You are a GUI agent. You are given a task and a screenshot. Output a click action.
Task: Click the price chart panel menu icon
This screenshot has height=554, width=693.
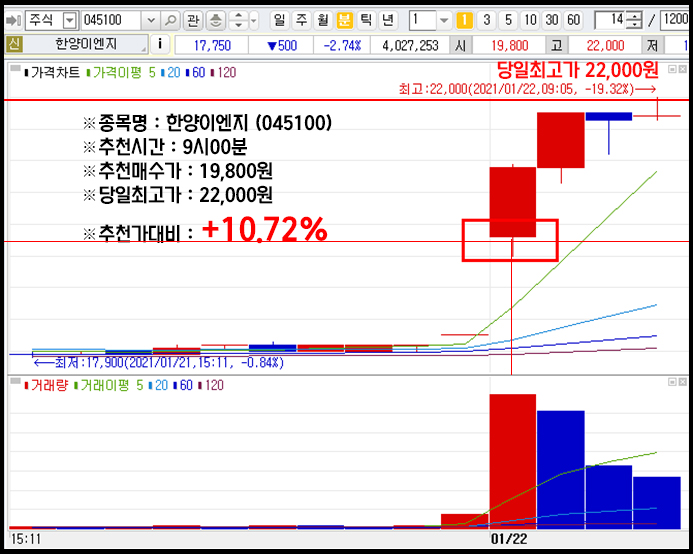coord(15,68)
